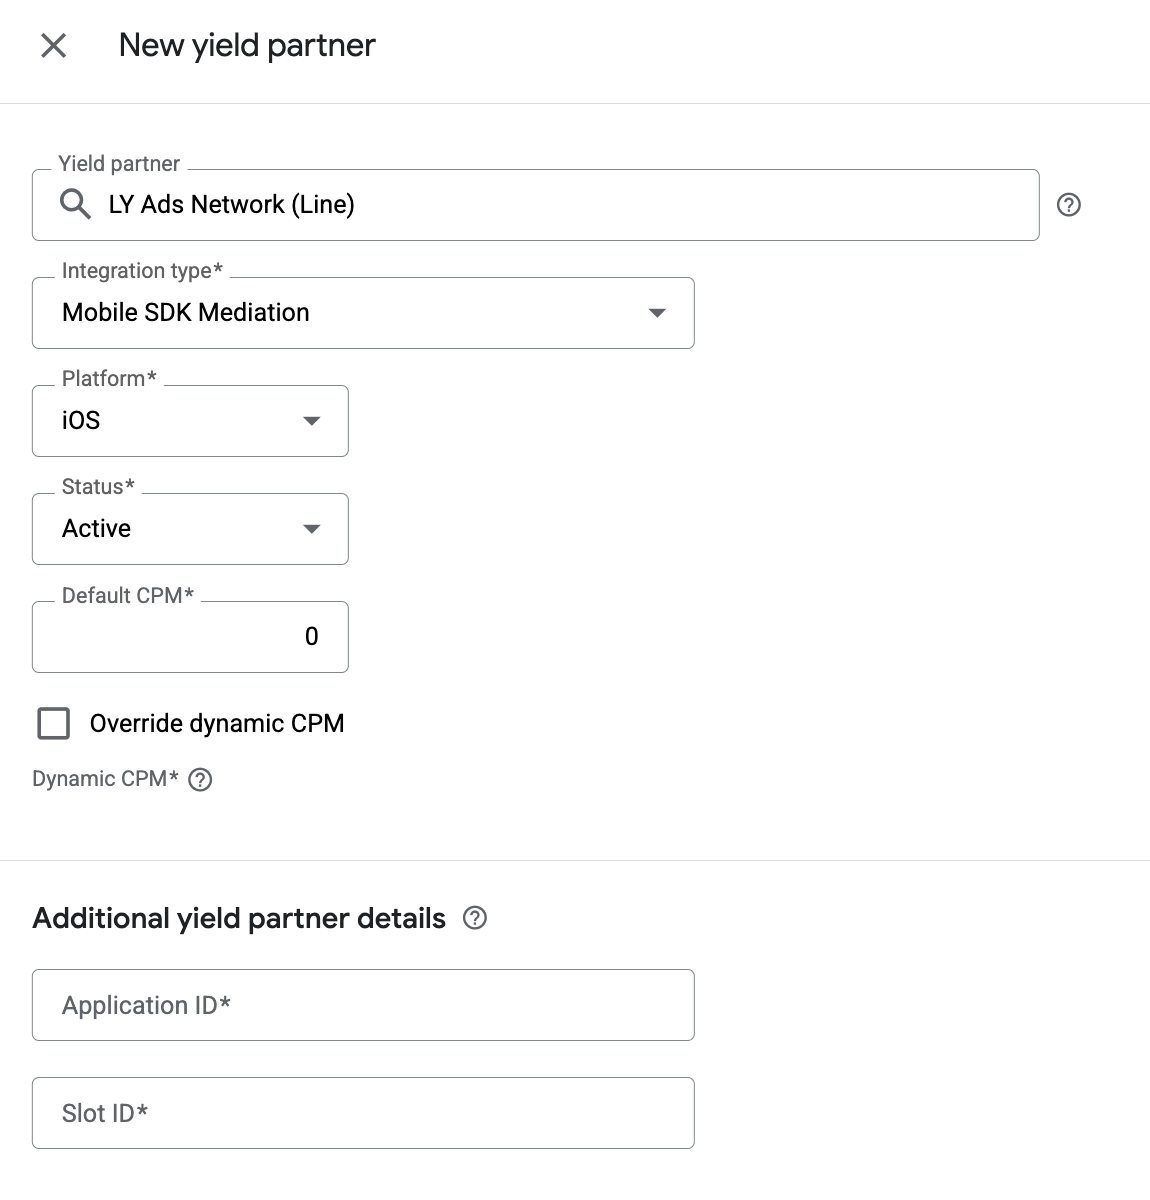The height and width of the screenshot is (1200, 1150).
Task: Click the New yield partner title
Action: coord(247,45)
